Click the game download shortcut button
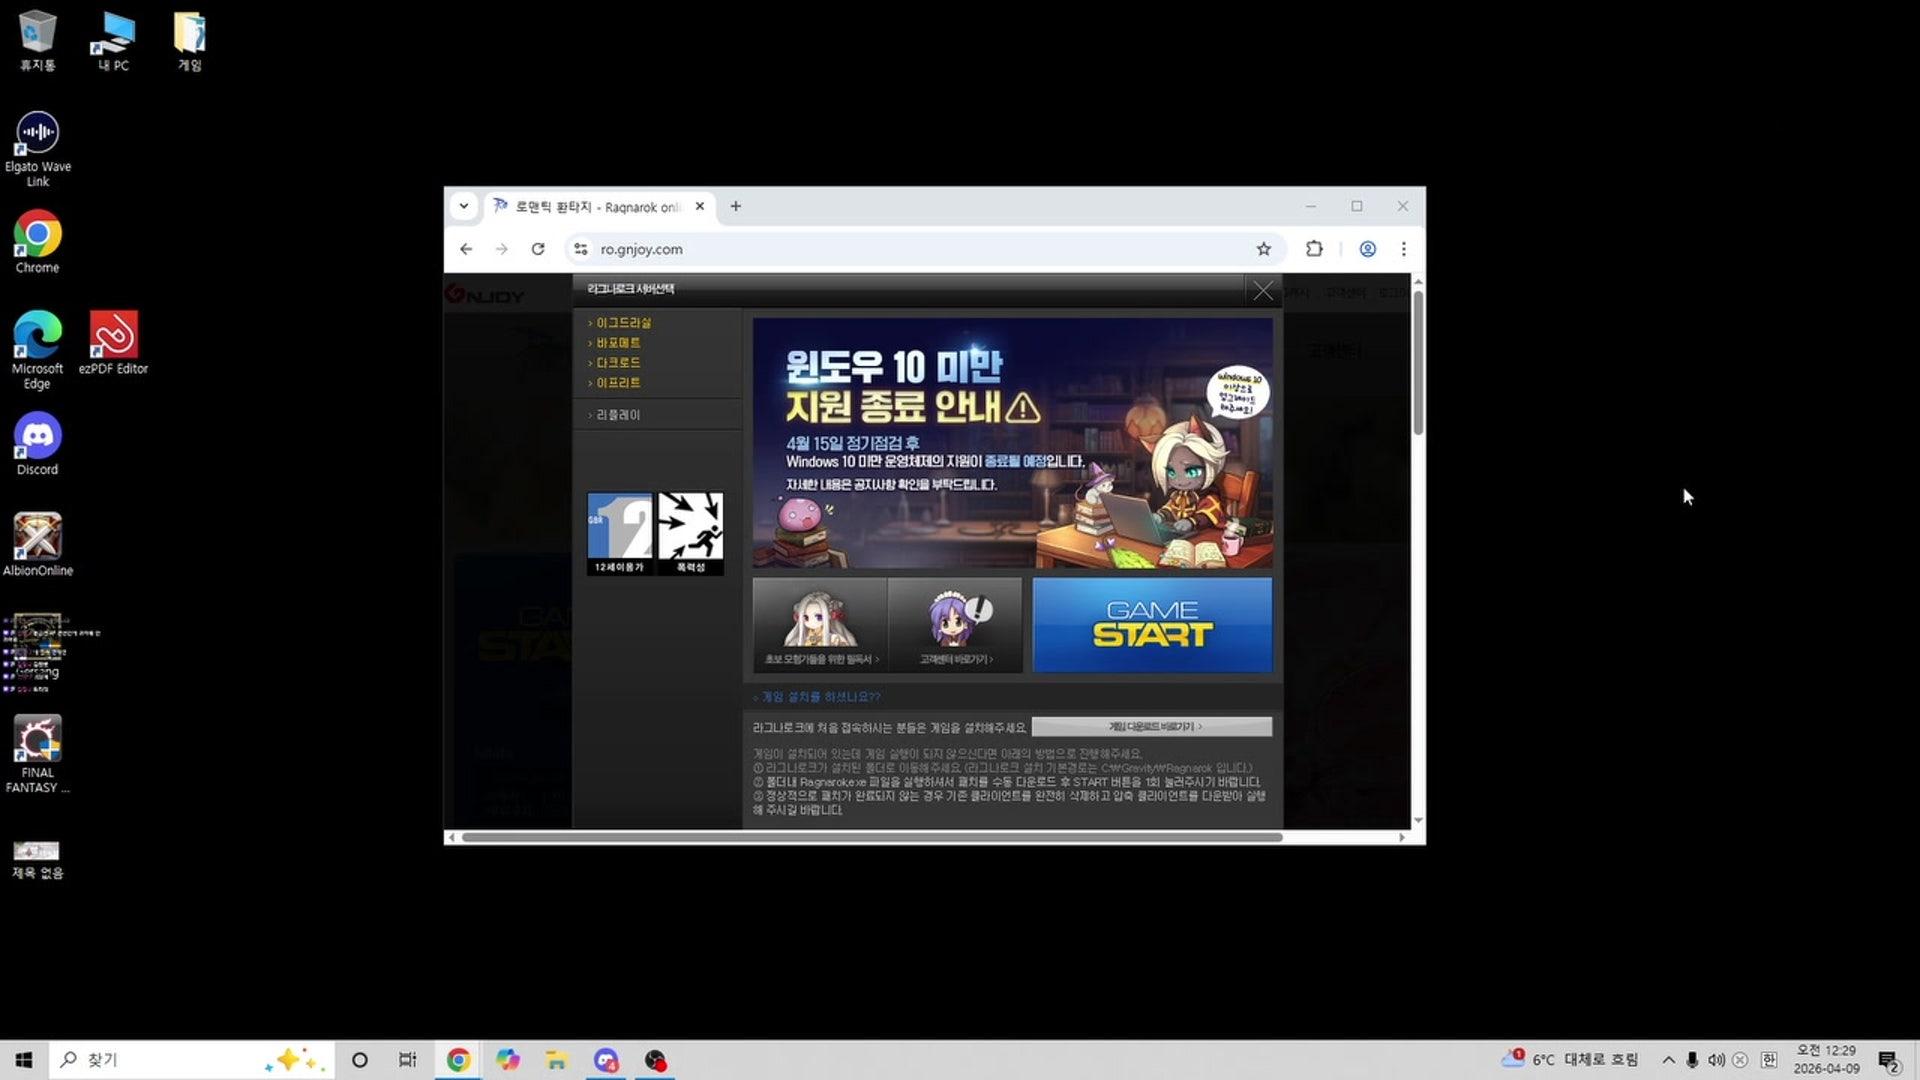 [x=1152, y=727]
